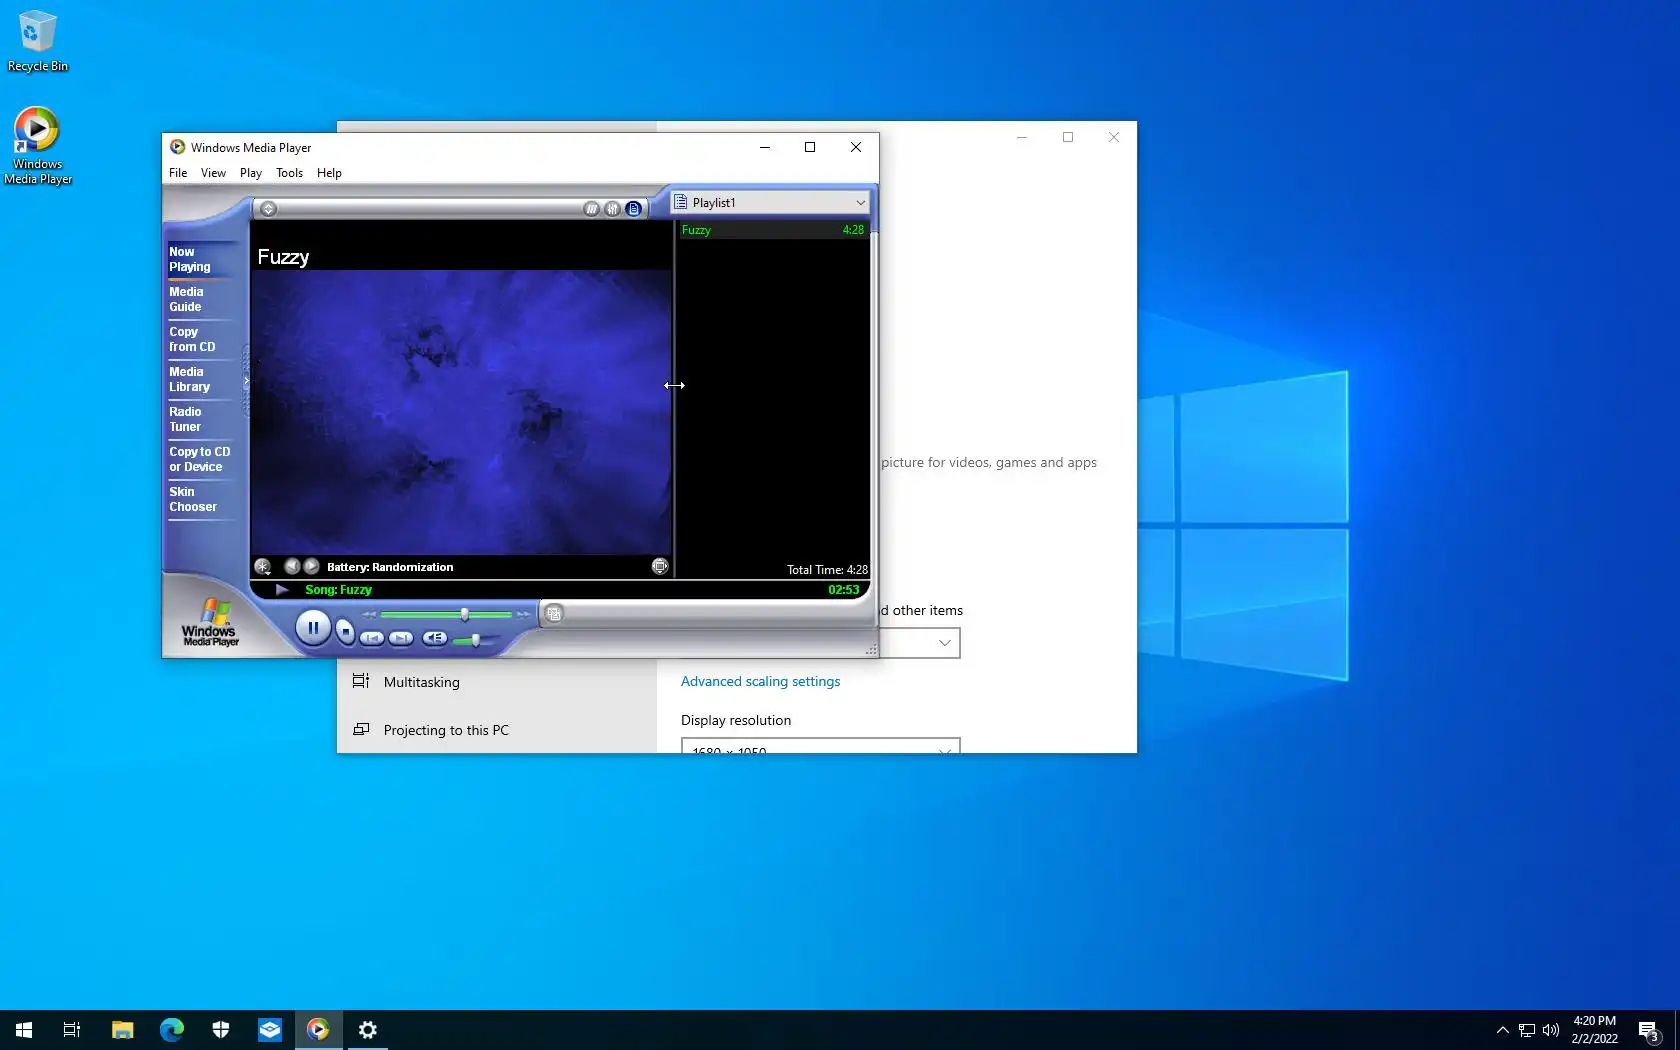Switch to the next visualization

tap(311, 566)
